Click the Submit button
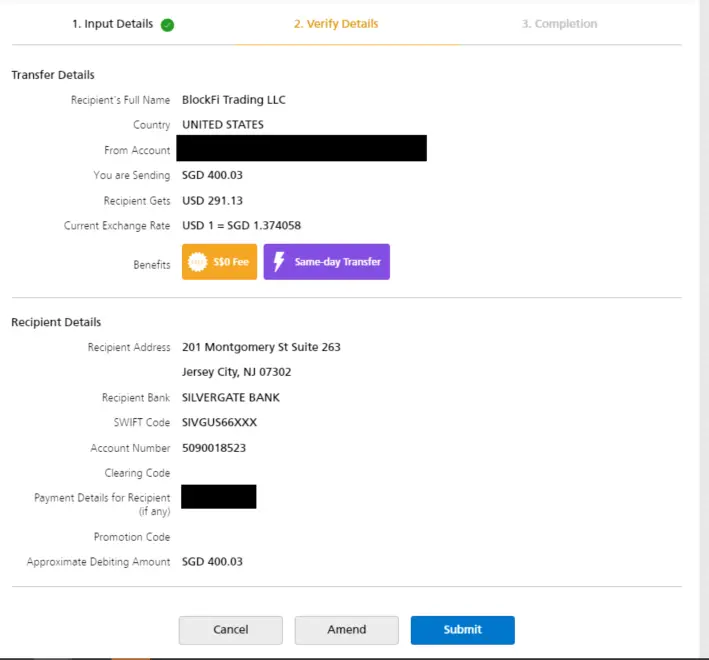The image size is (709, 660). tap(463, 630)
